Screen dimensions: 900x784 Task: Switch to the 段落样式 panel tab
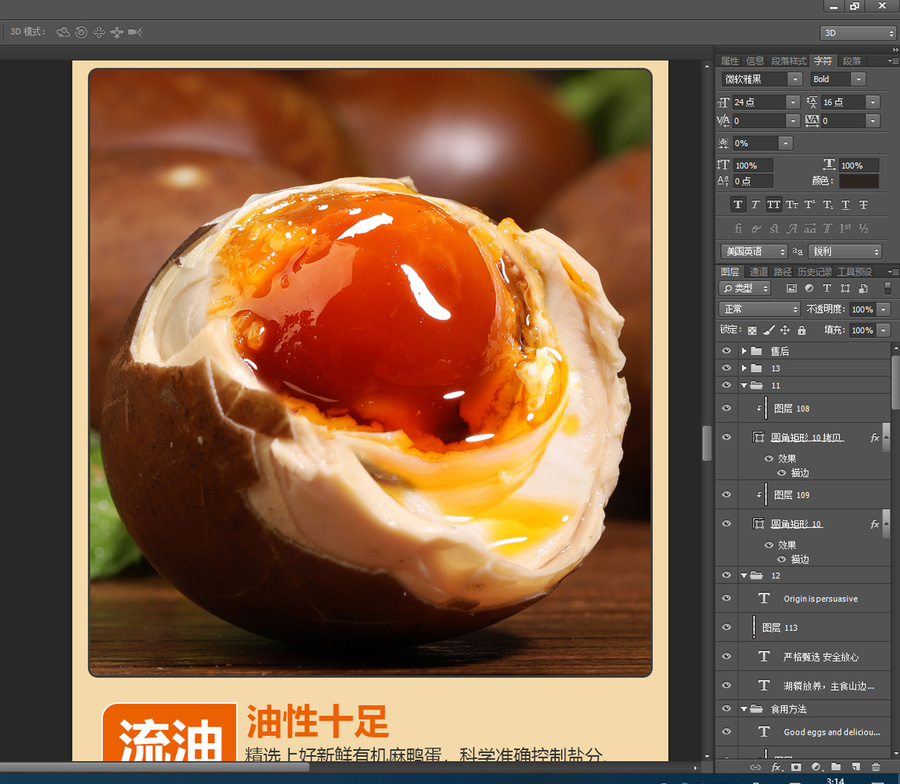789,61
